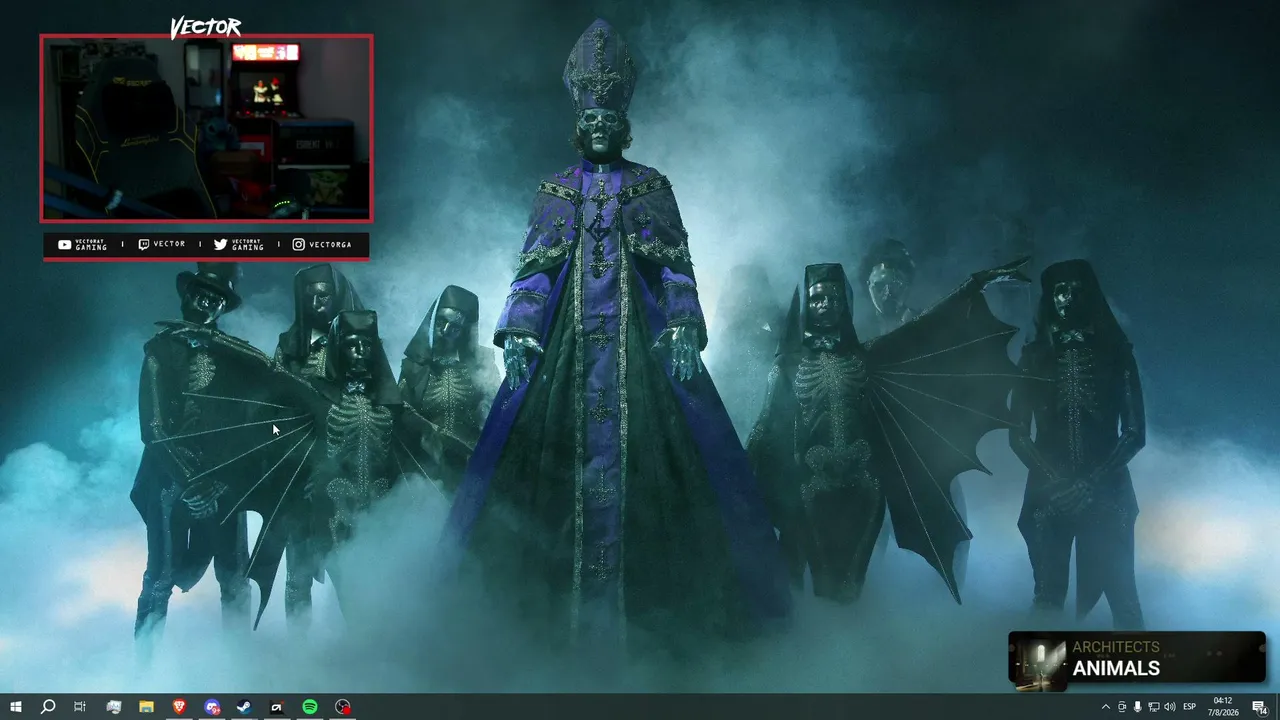Open the Brave browser taskbar icon
The width and height of the screenshot is (1280, 720).
[x=179, y=707]
